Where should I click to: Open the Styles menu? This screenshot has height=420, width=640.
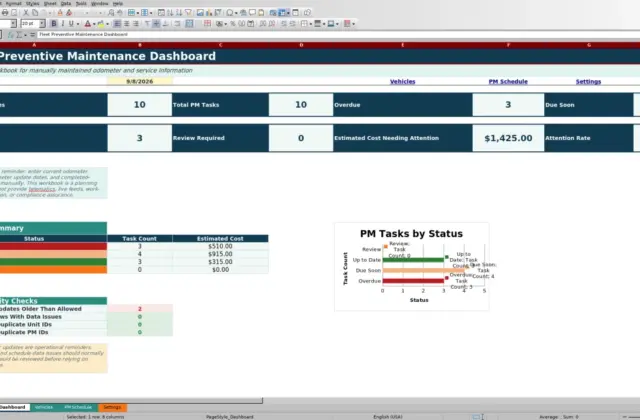(x=33, y=3)
